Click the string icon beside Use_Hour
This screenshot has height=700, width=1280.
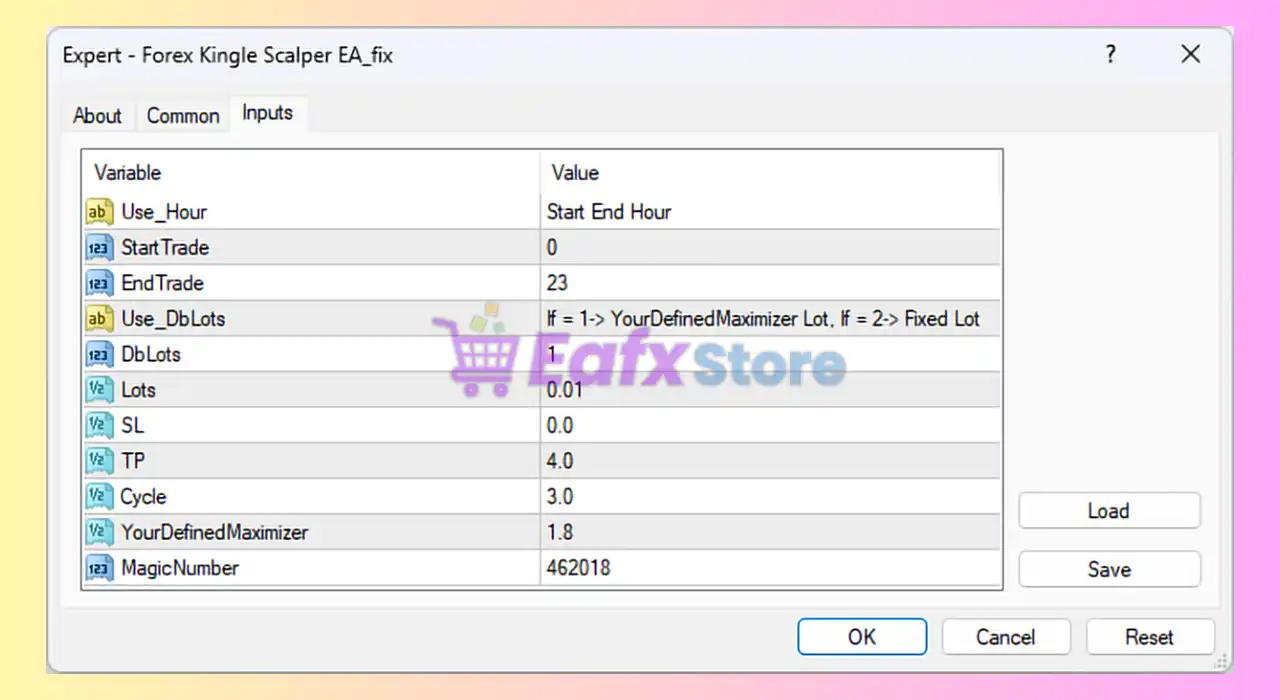100,212
